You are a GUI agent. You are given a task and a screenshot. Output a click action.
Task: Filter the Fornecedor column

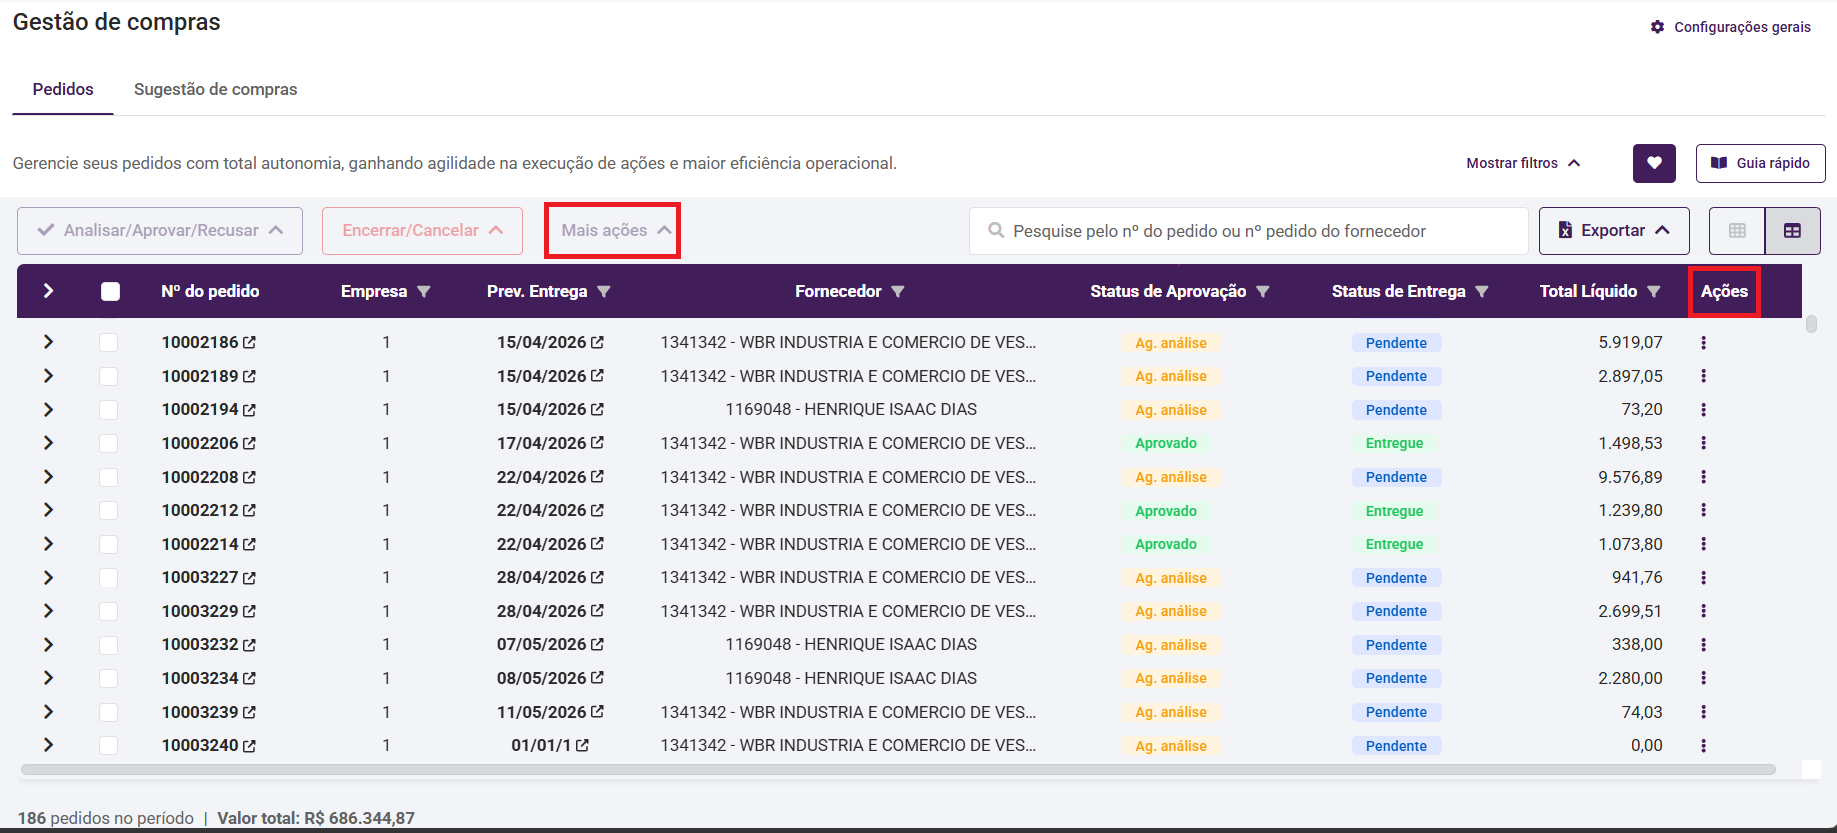pyautogui.click(x=898, y=292)
